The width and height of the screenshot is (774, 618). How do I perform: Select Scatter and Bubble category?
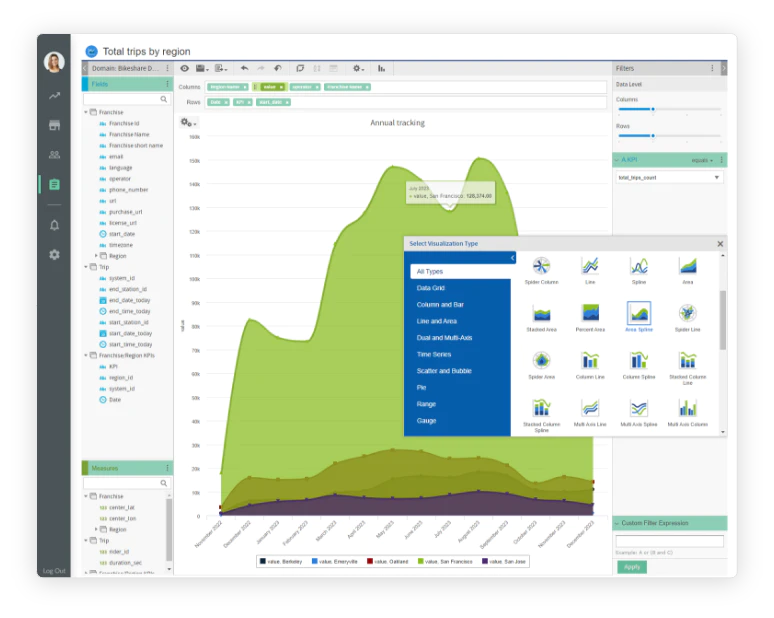(444, 371)
